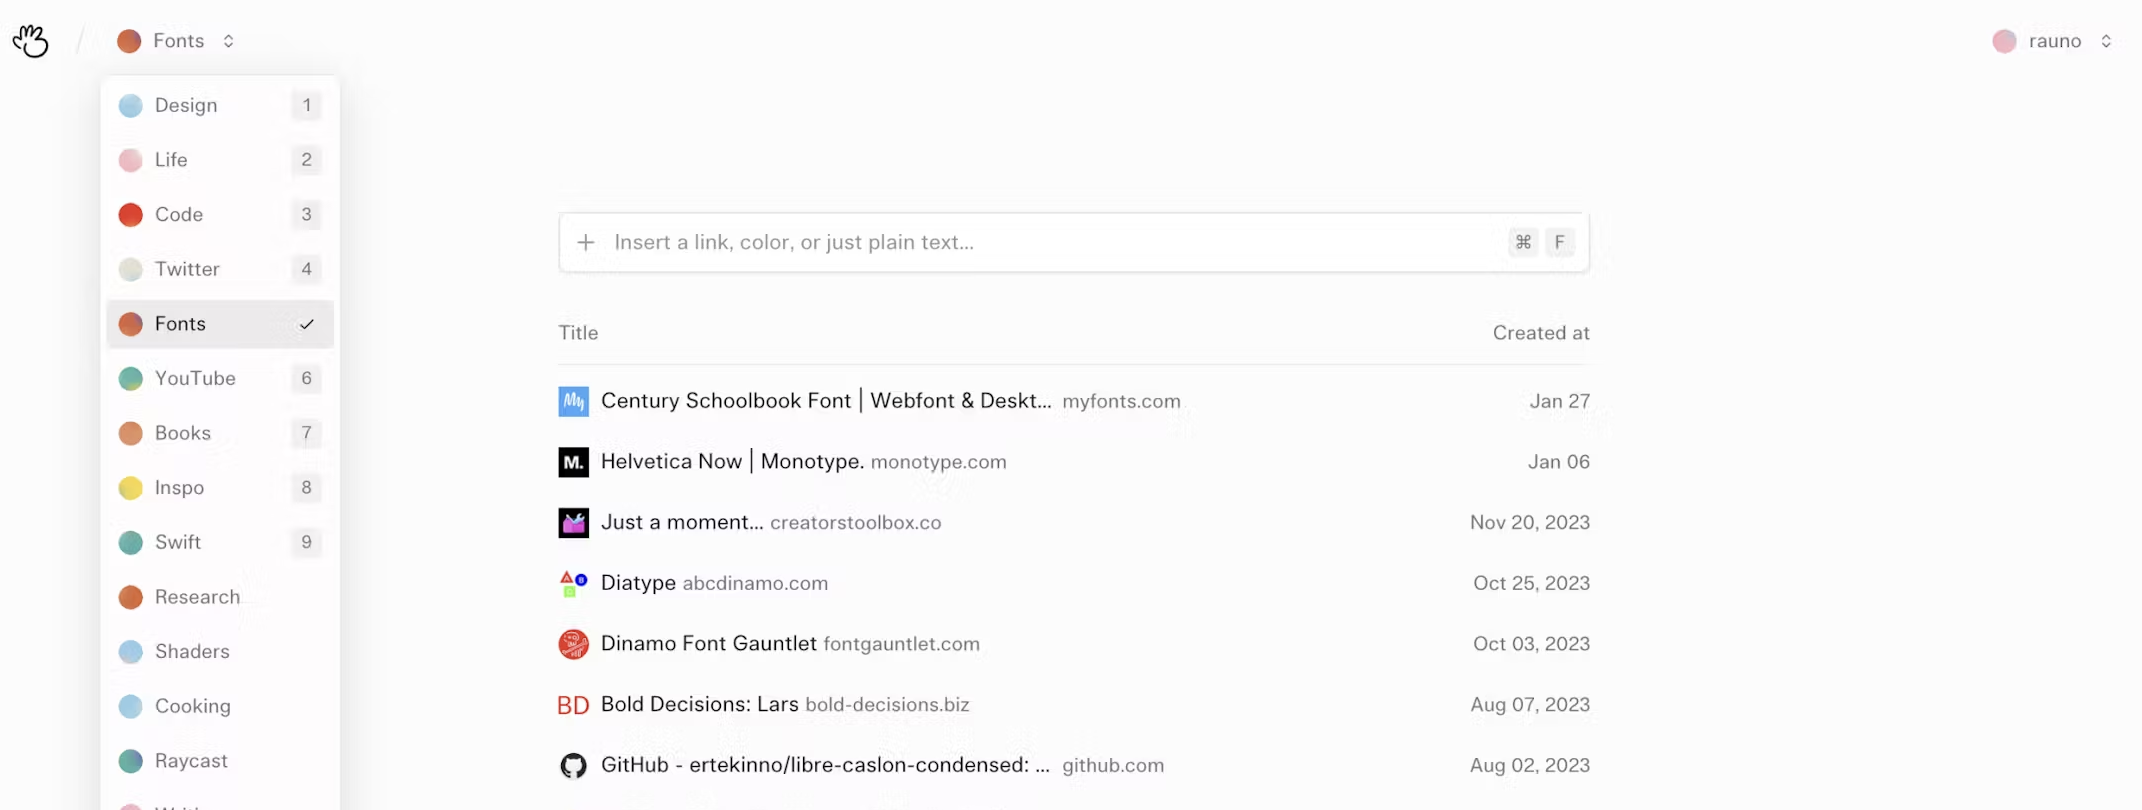
Task: Click the Diatype shapes favicon
Action: click(x=573, y=583)
